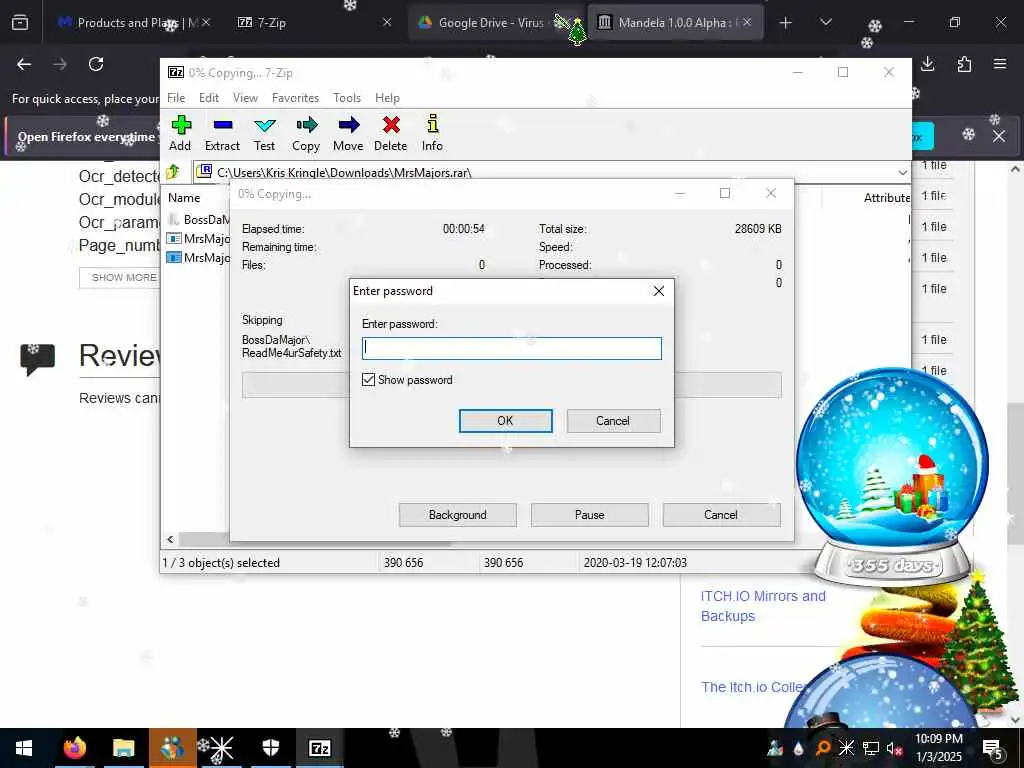
Task: Click the browser back arrow
Action: [24, 64]
